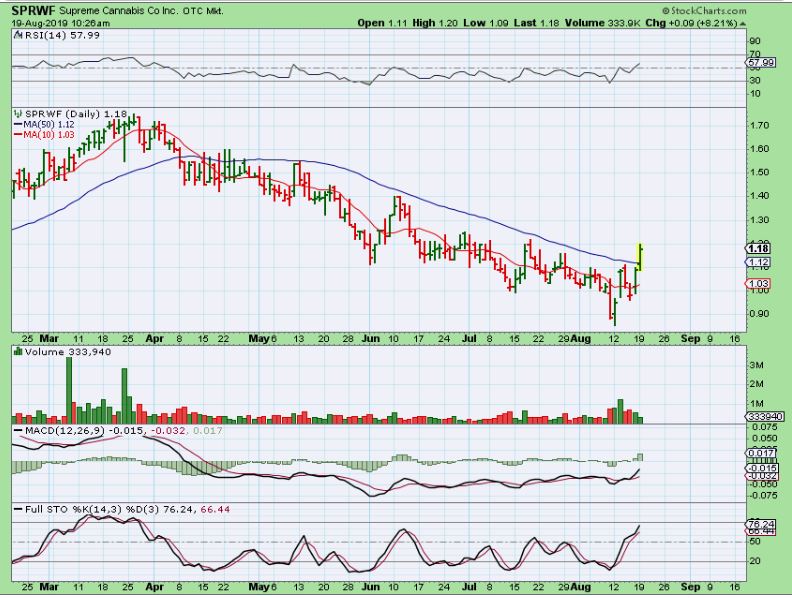Click the Volume 333.9K value in header

point(603,23)
